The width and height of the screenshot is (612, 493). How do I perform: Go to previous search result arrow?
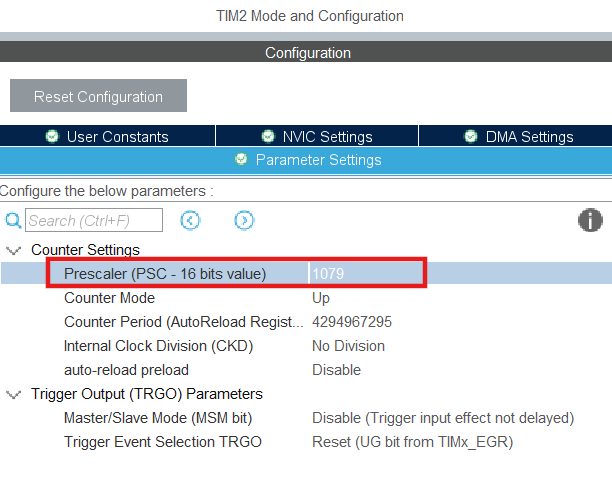(190, 221)
